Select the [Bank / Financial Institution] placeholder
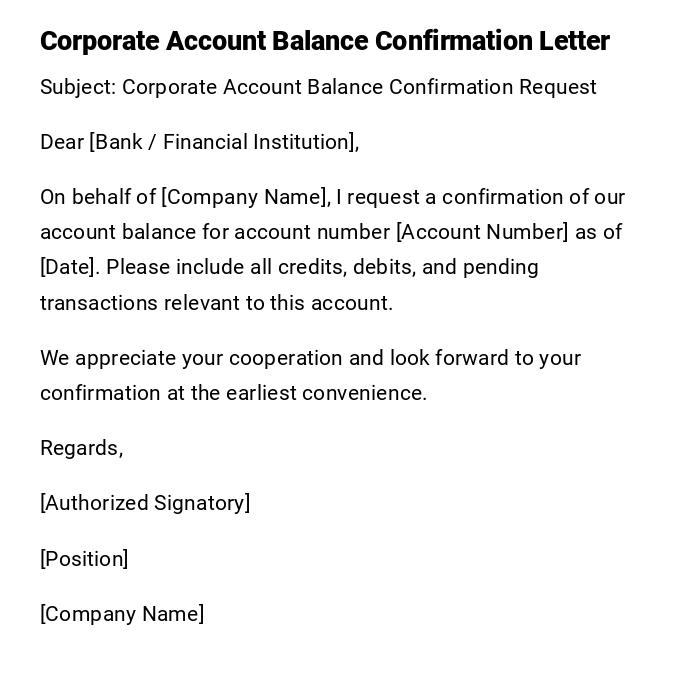This screenshot has width=700, height=676. point(224,142)
